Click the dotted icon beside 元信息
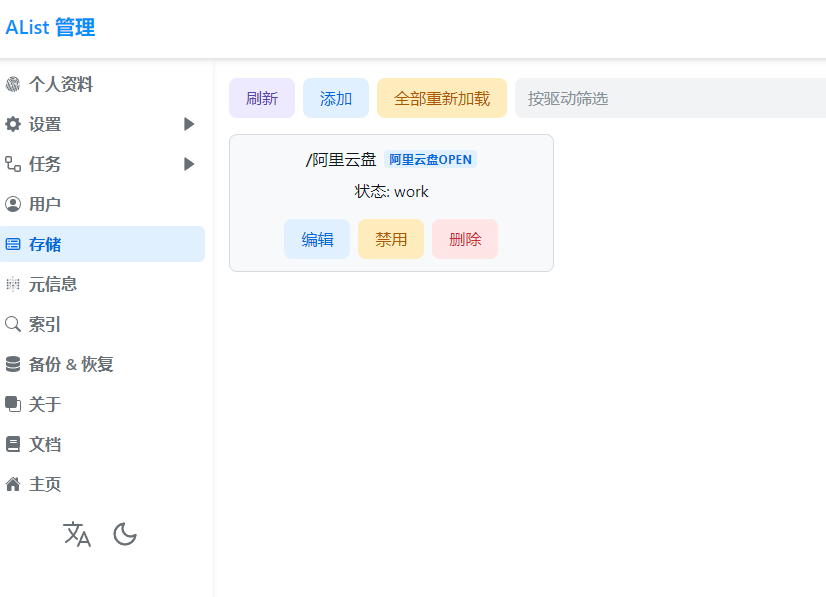 tap(13, 284)
